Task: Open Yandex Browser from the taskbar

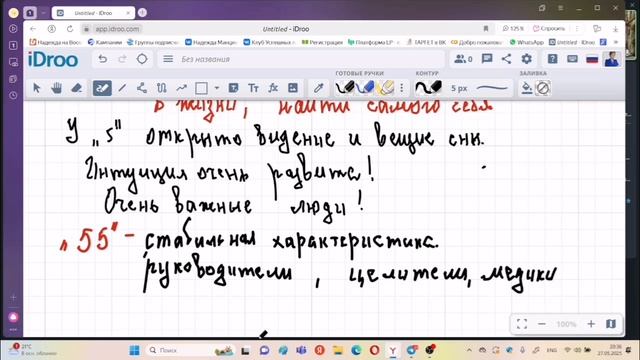Action: (x=393, y=350)
